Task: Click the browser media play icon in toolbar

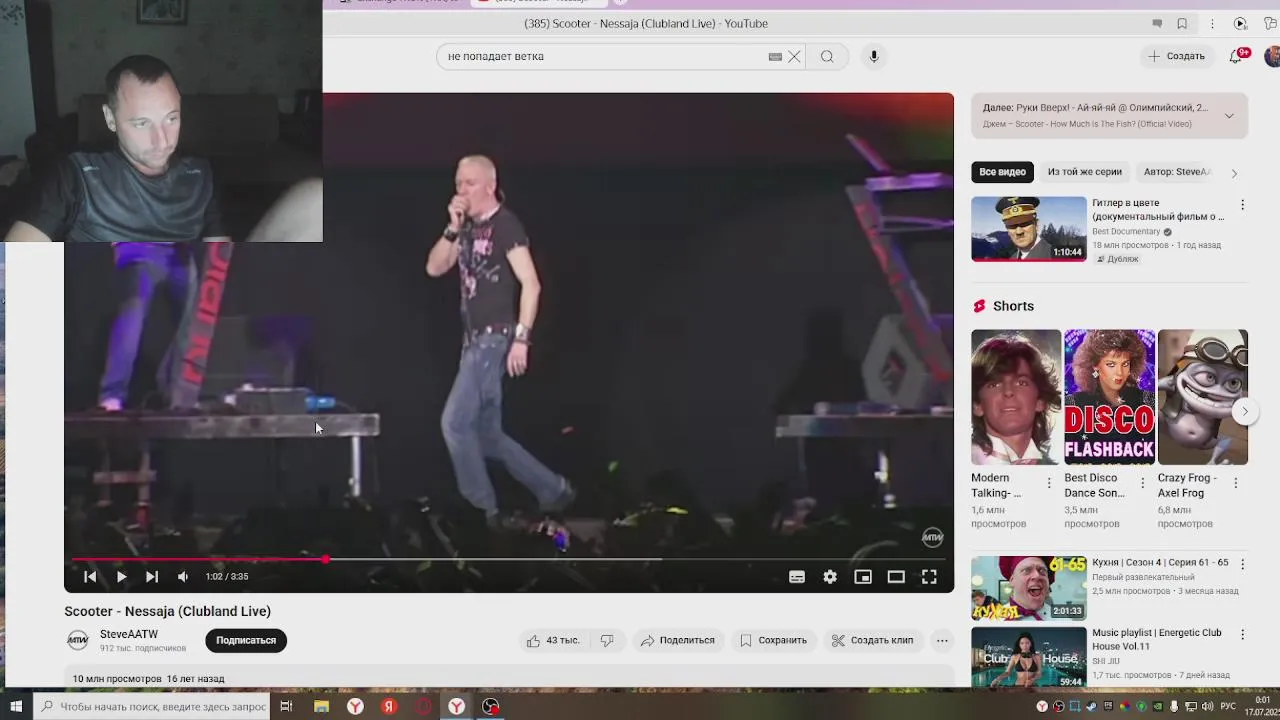Action: point(1240,24)
